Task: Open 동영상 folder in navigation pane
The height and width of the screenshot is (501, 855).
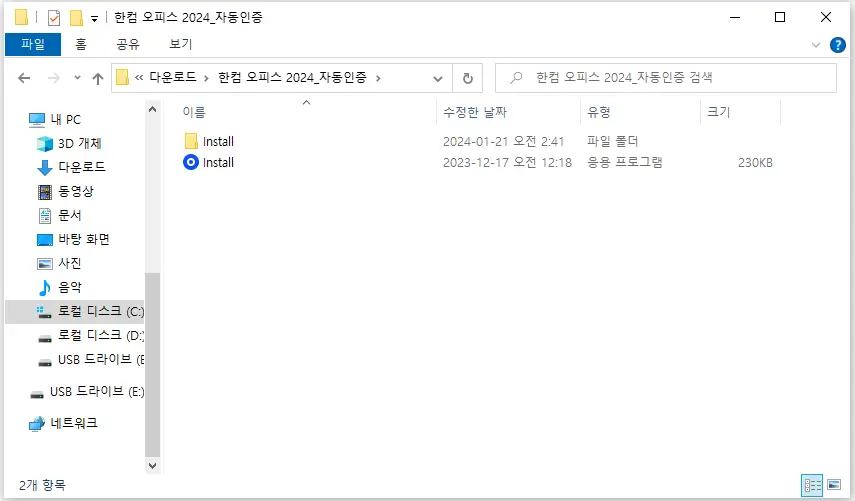Action: coord(76,191)
